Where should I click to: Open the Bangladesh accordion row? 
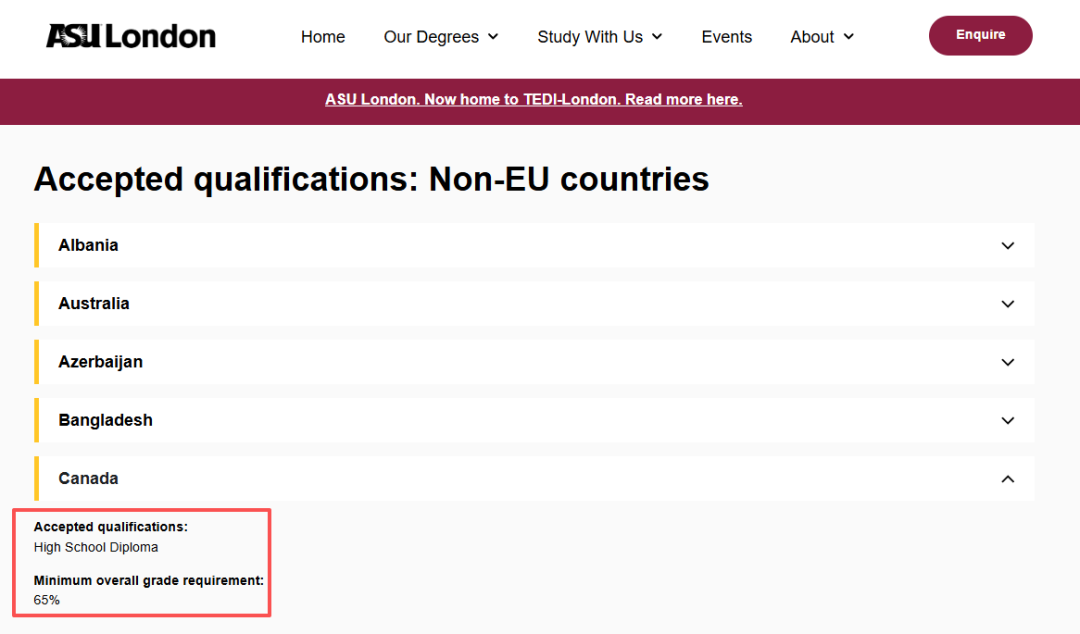pos(105,420)
